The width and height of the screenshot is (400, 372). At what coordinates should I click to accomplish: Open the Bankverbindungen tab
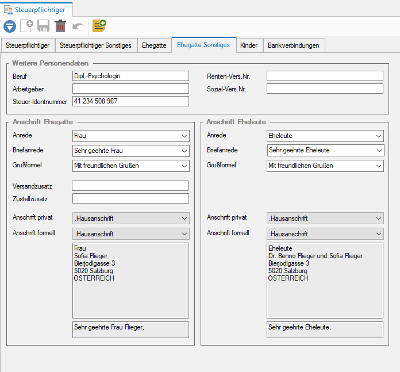click(x=293, y=46)
